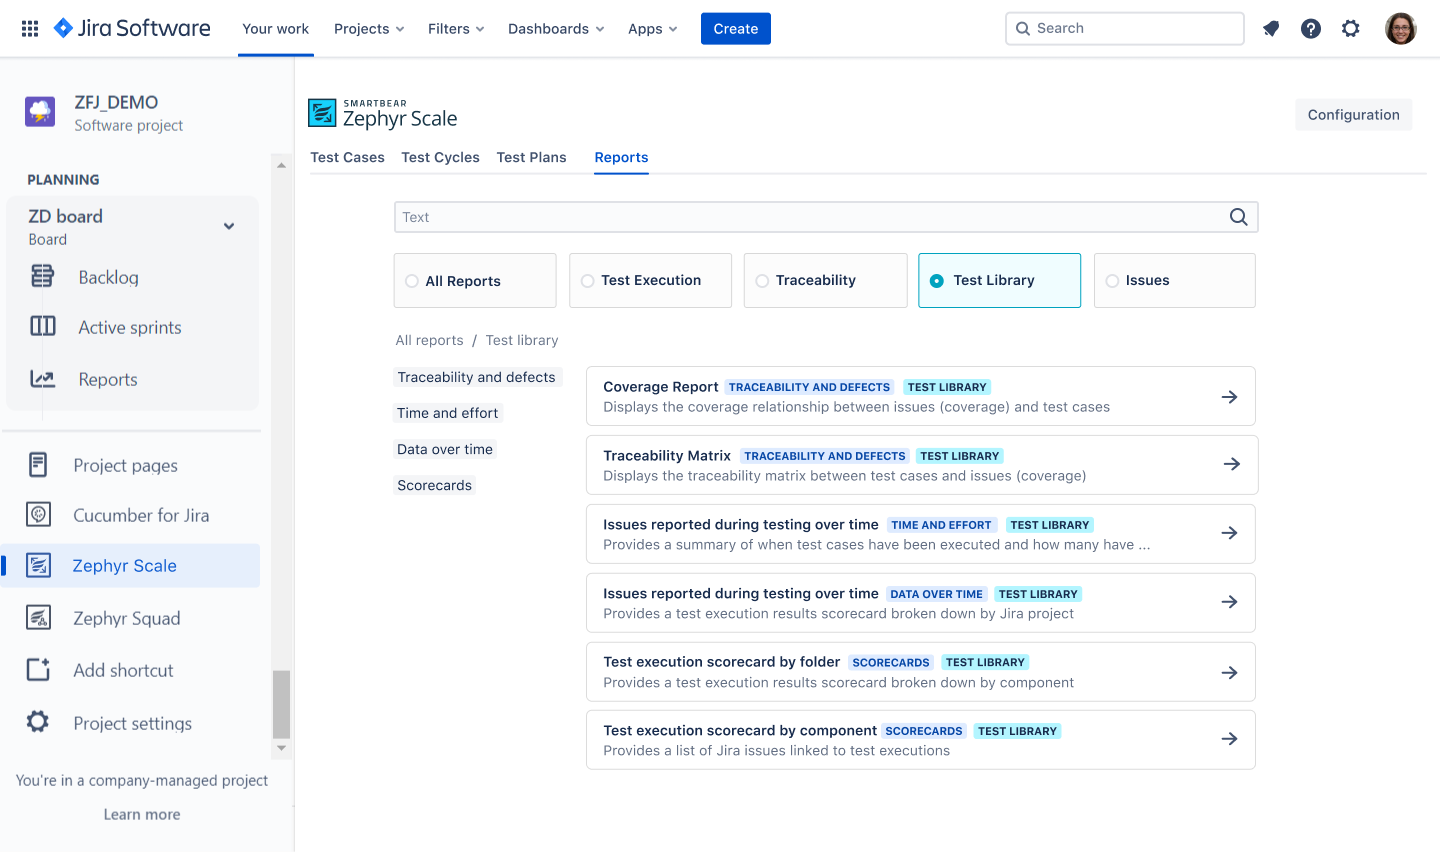
Task: Open the help question mark icon
Action: (x=1311, y=29)
